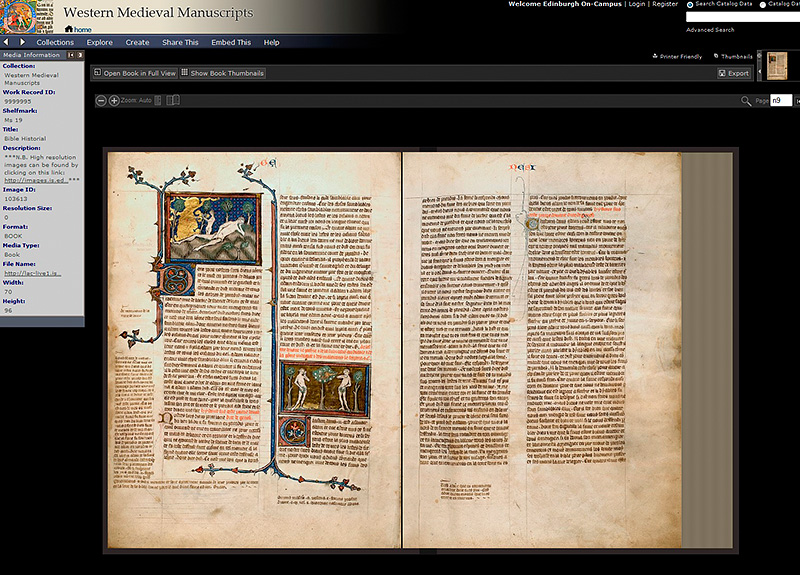This screenshot has width=800, height=575.
Task: Click the Western Medieval Manuscripts title
Action: (158, 12)
